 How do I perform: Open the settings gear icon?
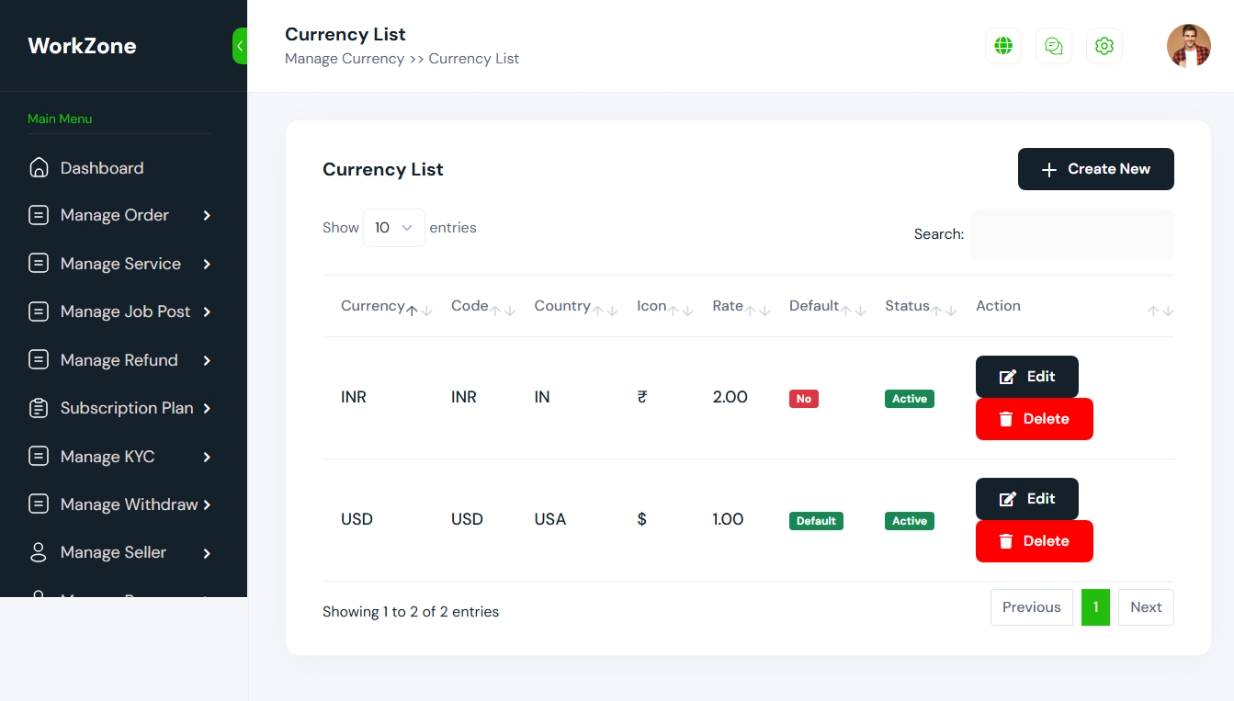[x=1104, y=46]
